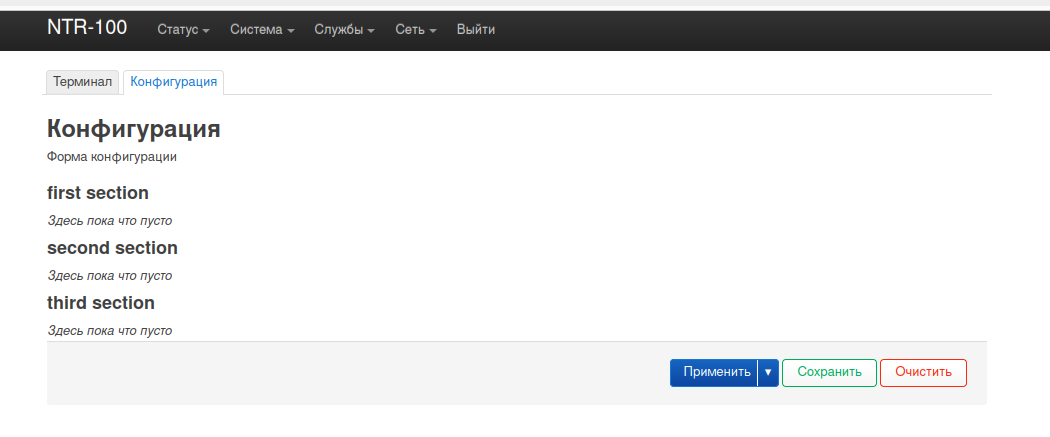
Task: Click the green Сохранить button
Action: click(829, 372)
